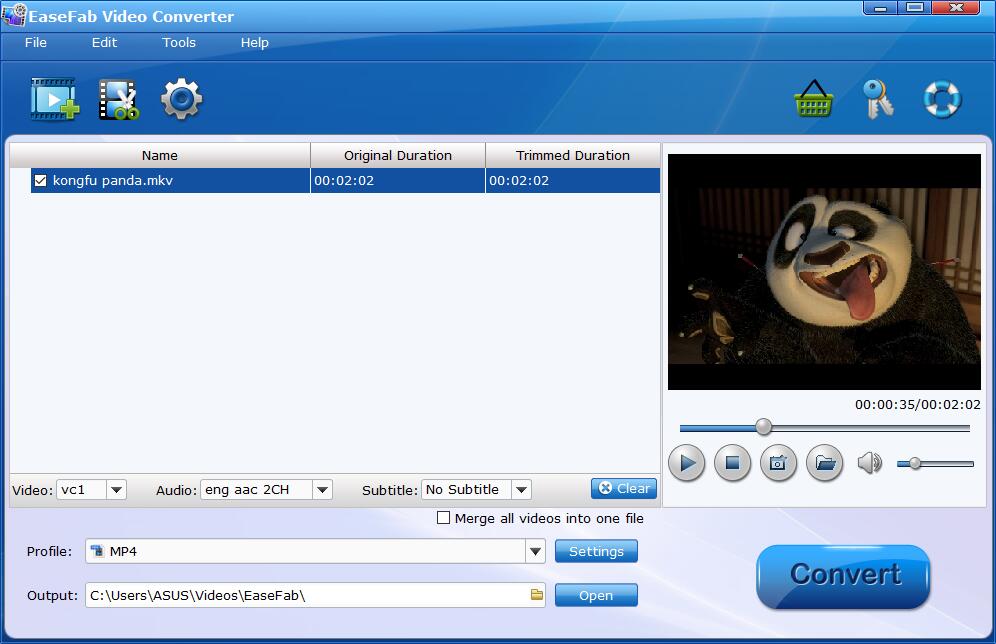Viewport: 996px width, 644px height.
Task: Open the Tools menu
Action: pyautogui.click(x=178, y=43)
